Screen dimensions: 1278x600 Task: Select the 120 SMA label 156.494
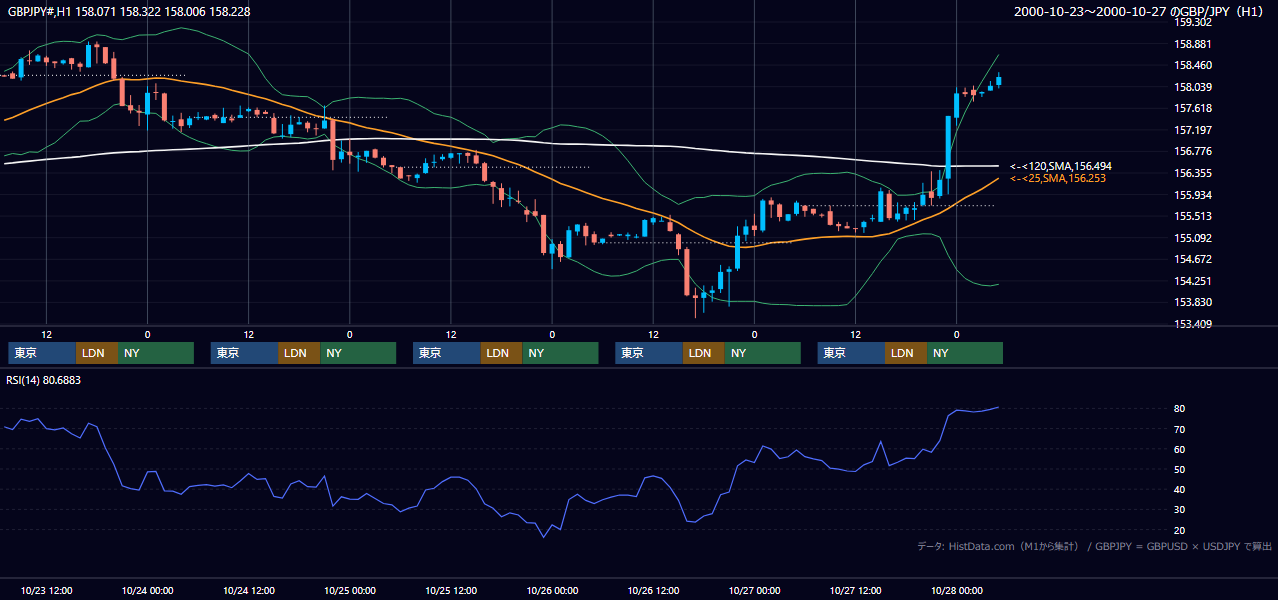pyautogui.click(x=1060, y=166)
